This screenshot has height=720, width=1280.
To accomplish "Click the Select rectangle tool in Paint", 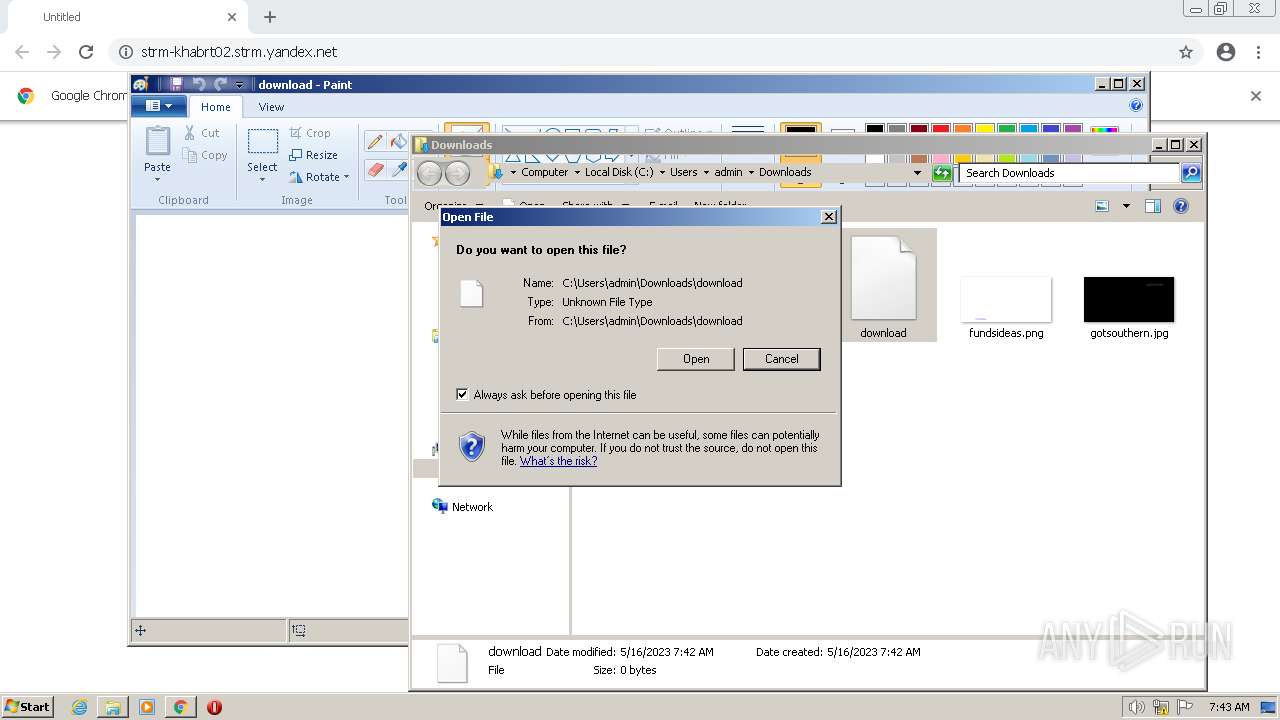I will click(x=263, y=142).
